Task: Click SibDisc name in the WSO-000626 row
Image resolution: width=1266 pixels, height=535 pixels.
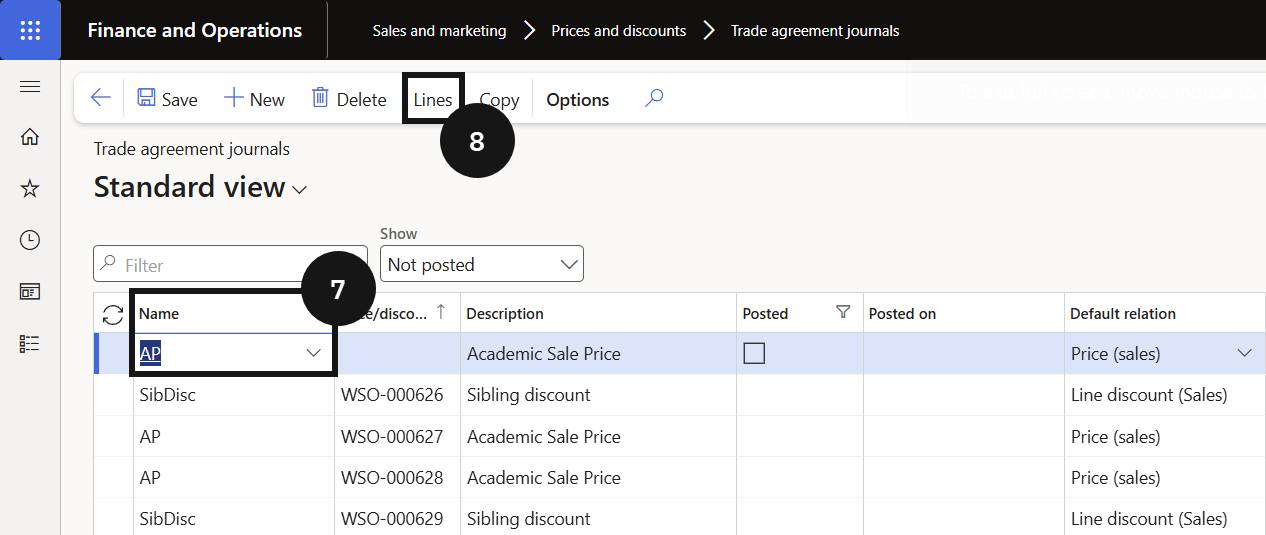Action: click(x=168, y=395)
